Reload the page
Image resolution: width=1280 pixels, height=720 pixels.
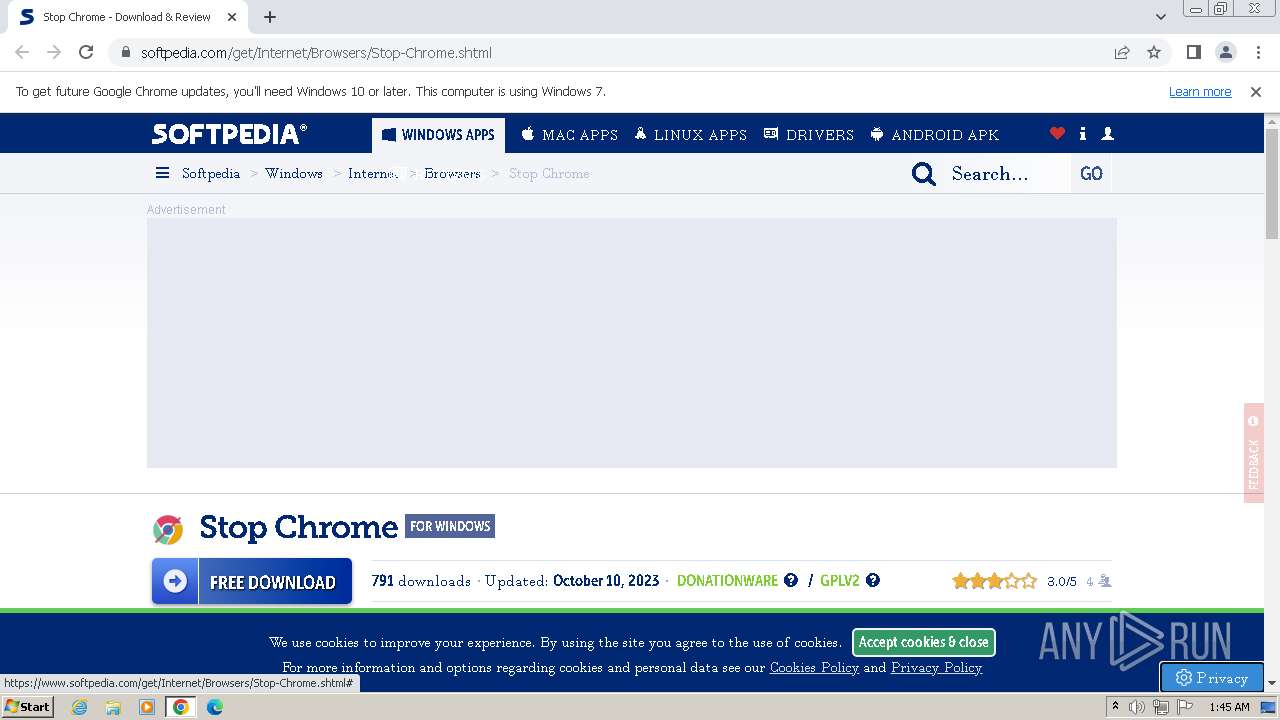pos(86,52)
